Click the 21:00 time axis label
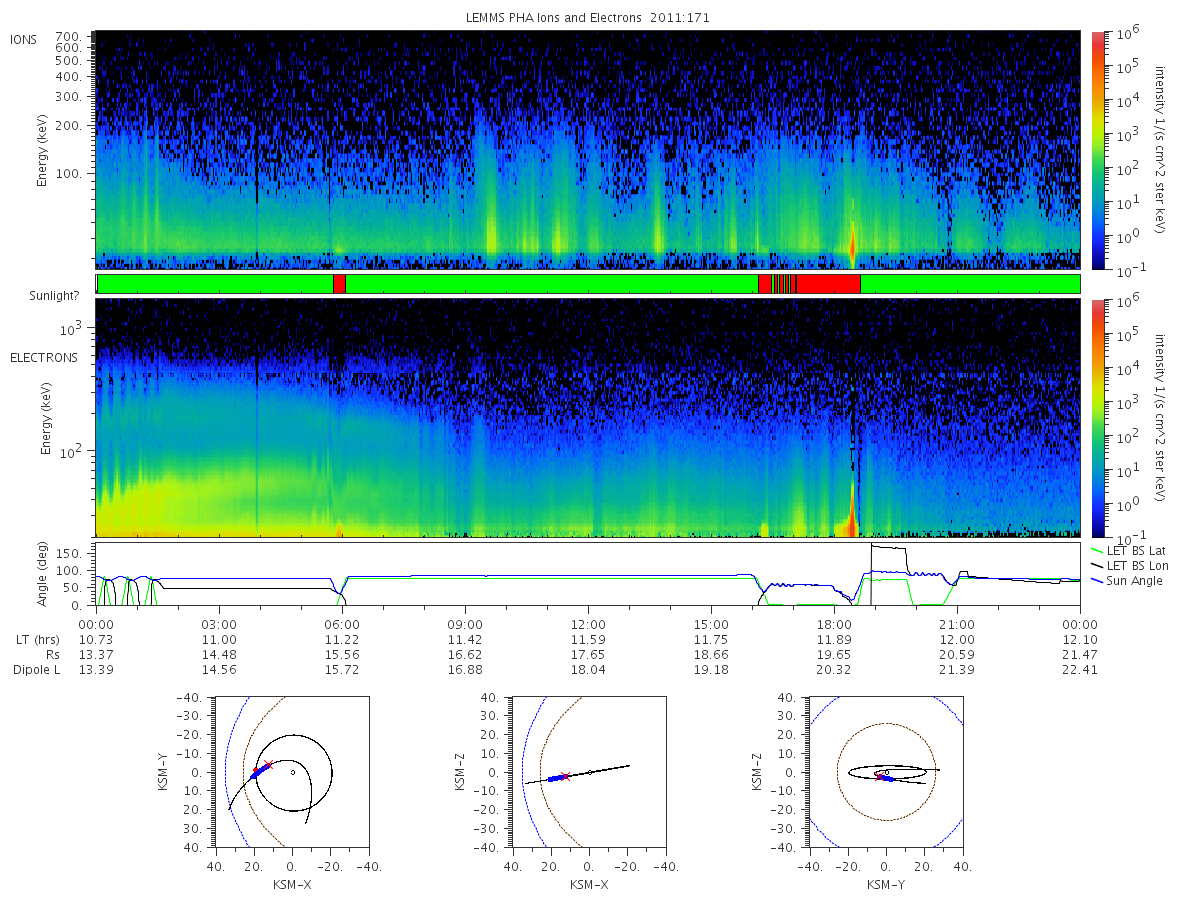This screenshot has height=900, width=1200. (x=957, y=623)
